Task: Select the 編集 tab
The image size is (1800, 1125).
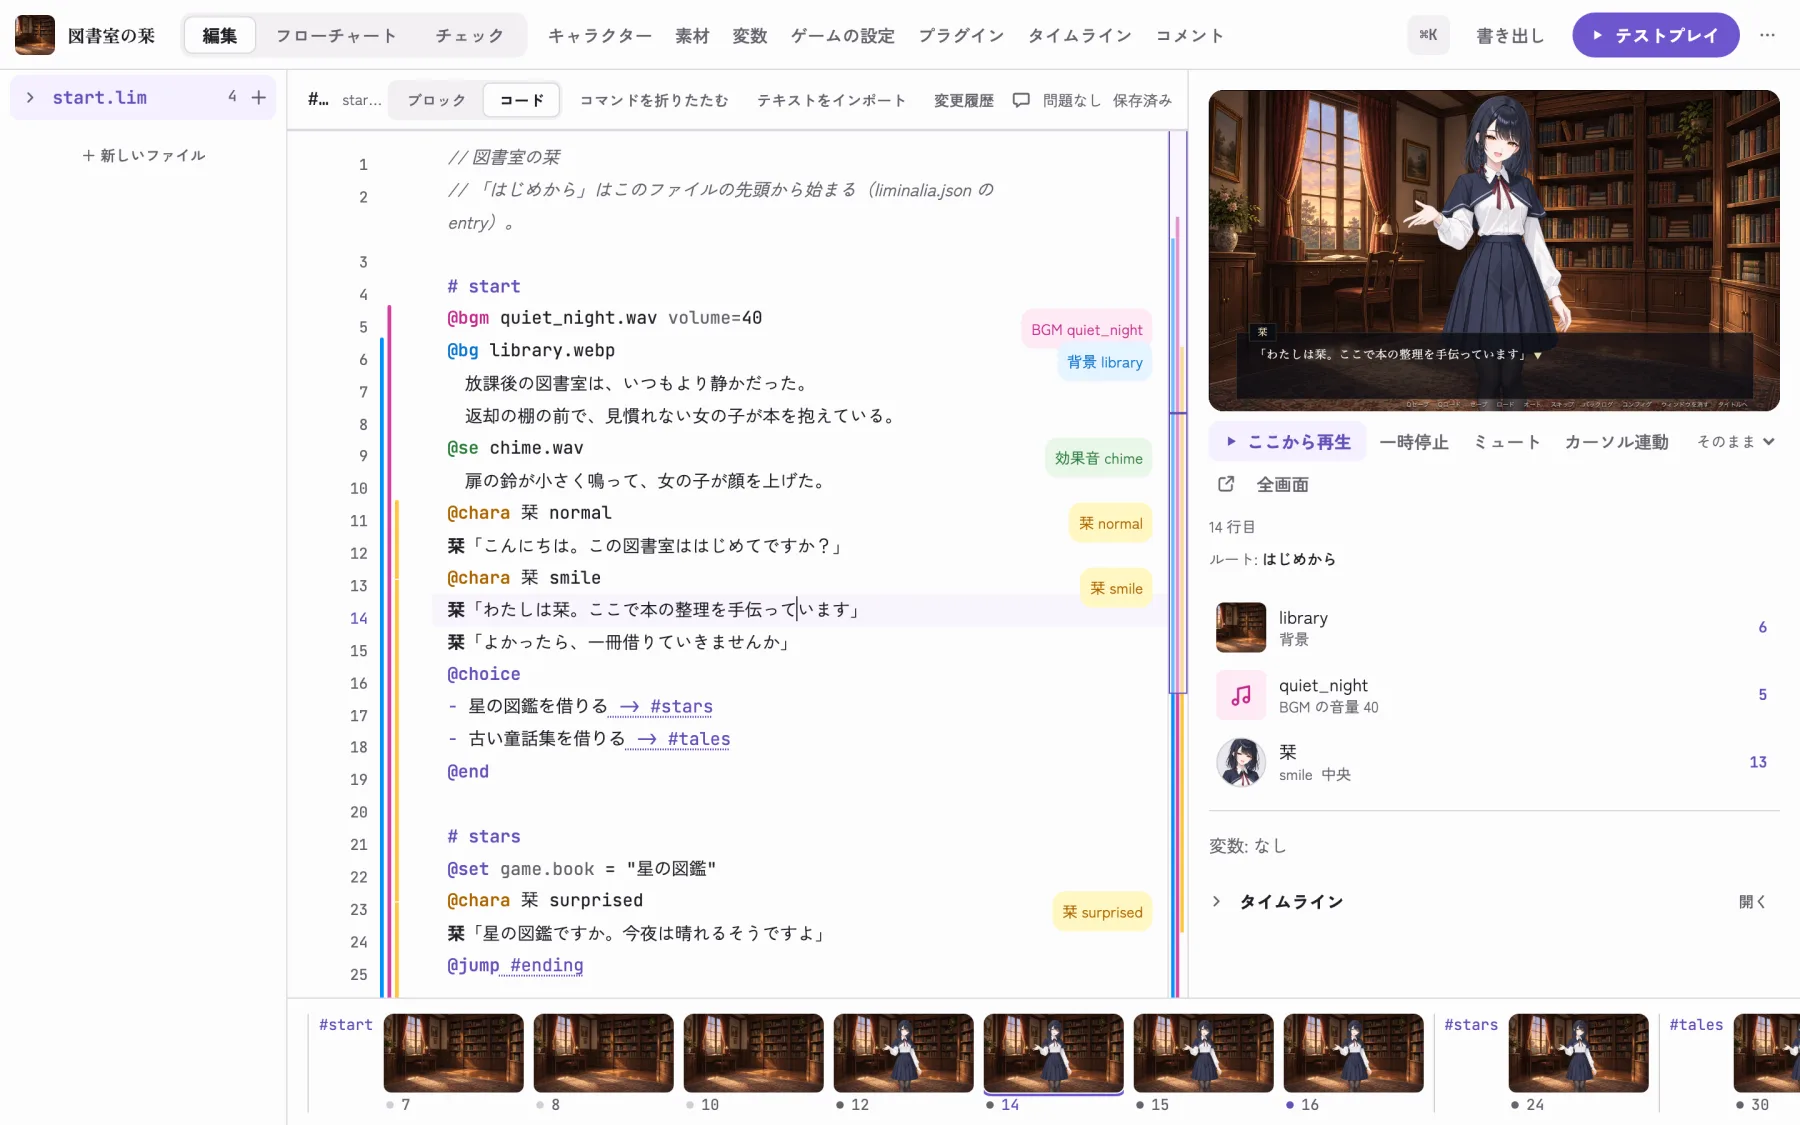Action: point(220,35)
